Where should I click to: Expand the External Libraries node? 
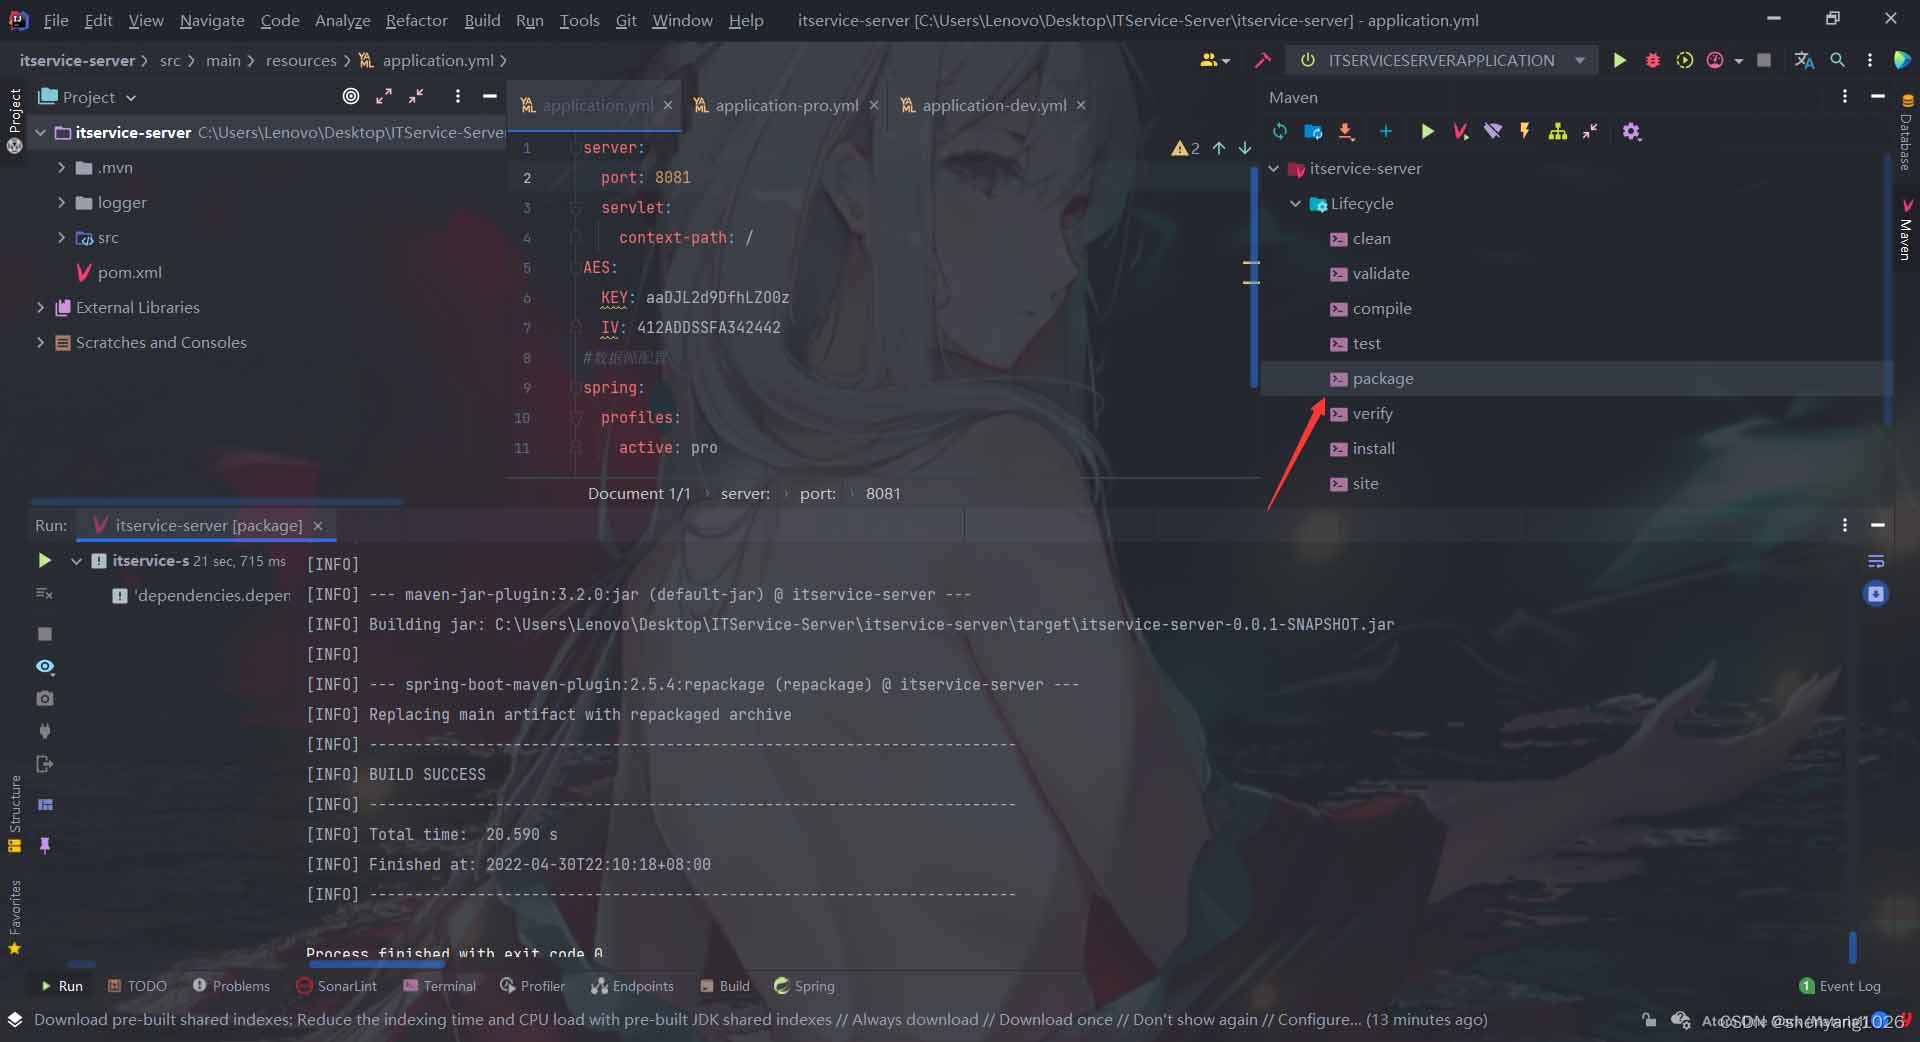[x=40, y=307]
